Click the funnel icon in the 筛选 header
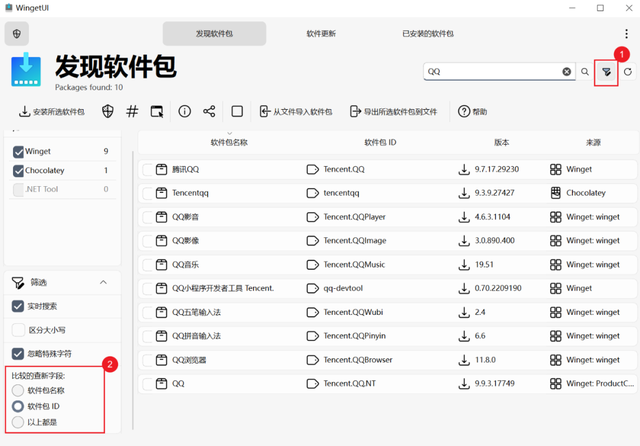 (18, 282)
